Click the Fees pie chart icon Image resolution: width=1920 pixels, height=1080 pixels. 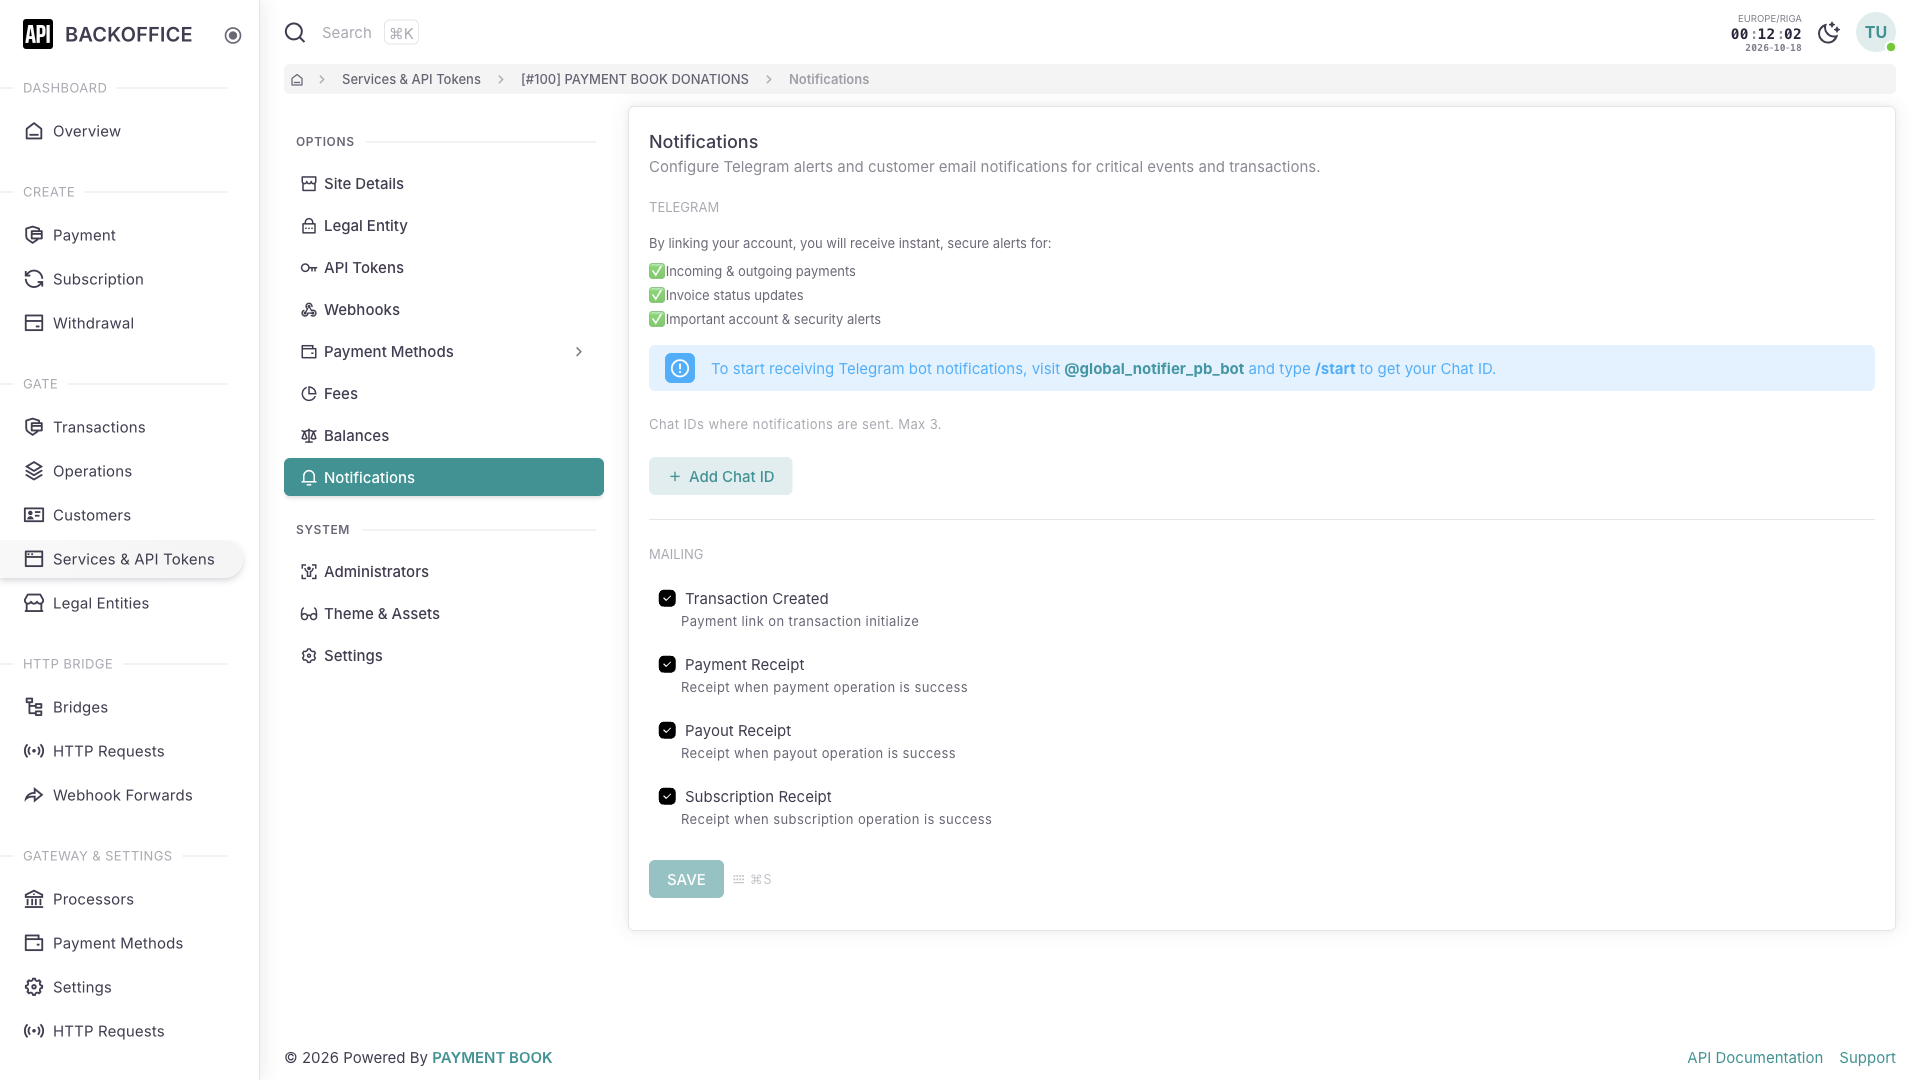[x=309, y=394]
